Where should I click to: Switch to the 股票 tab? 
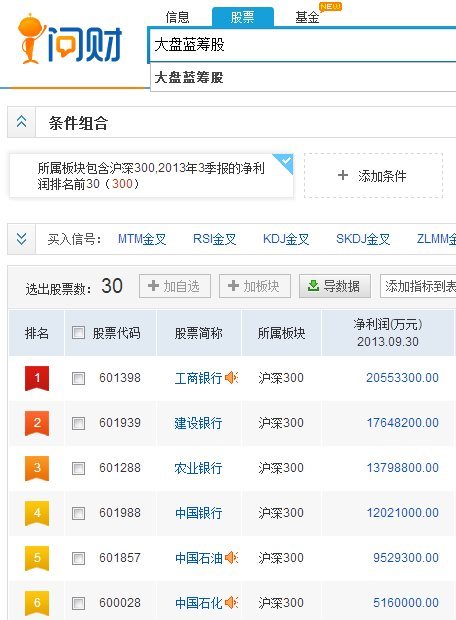[242, 17]
